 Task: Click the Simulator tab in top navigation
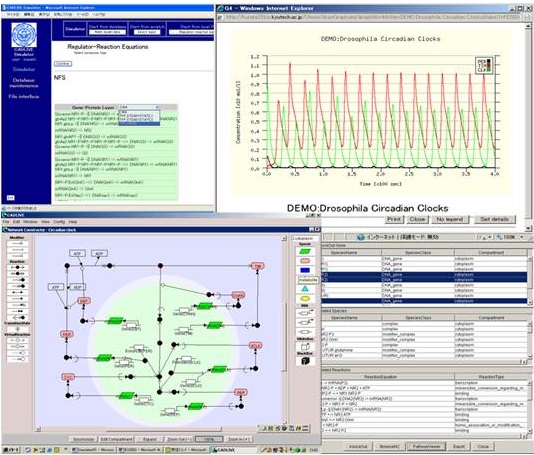click(75, 29)
